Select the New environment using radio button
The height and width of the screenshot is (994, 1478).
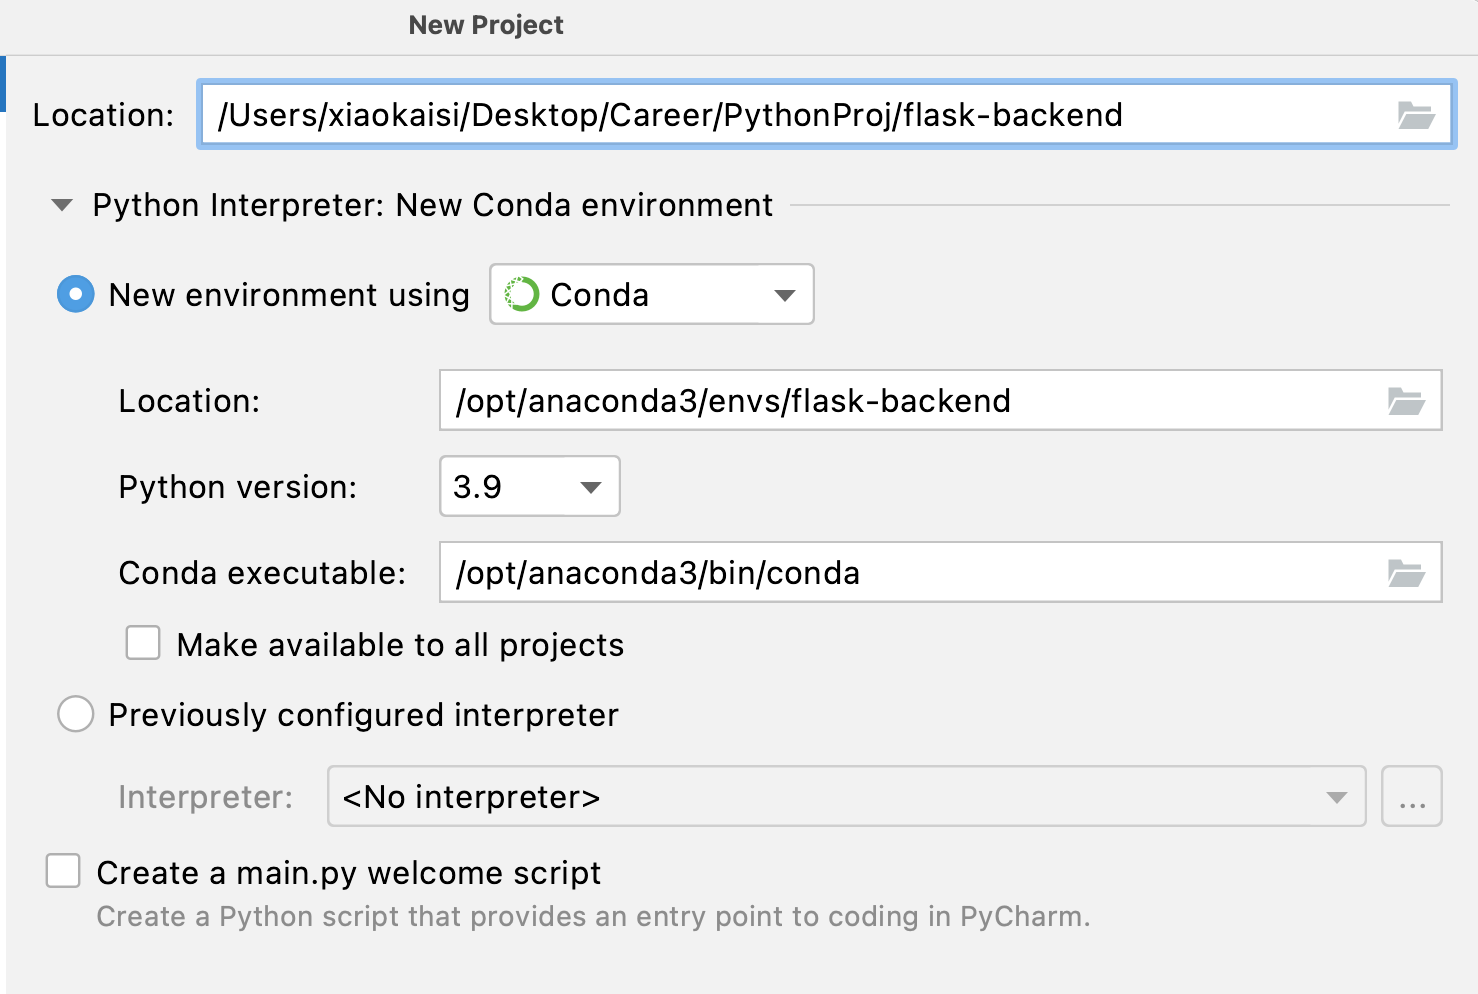[x=76, y=295]
